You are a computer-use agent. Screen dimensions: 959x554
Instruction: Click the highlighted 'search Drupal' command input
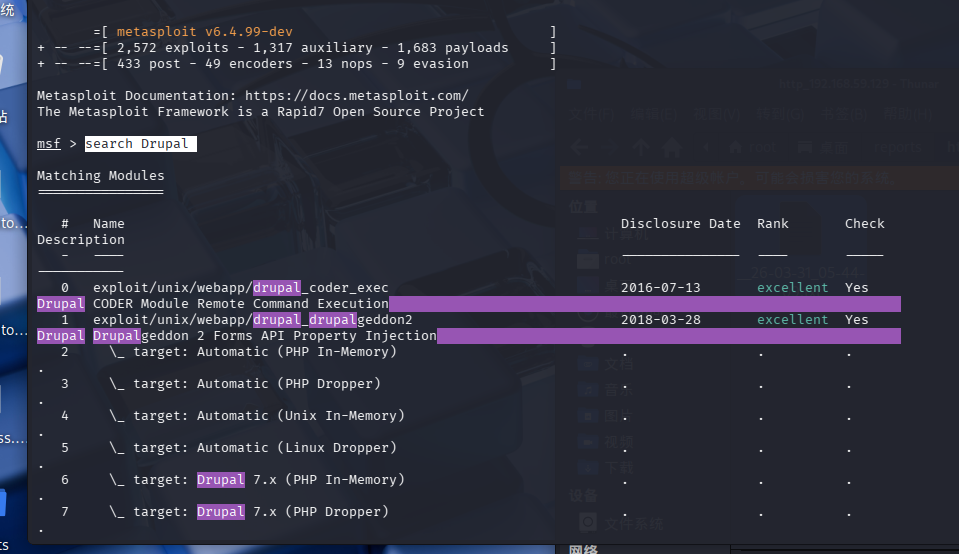click(x=141, y=144)
